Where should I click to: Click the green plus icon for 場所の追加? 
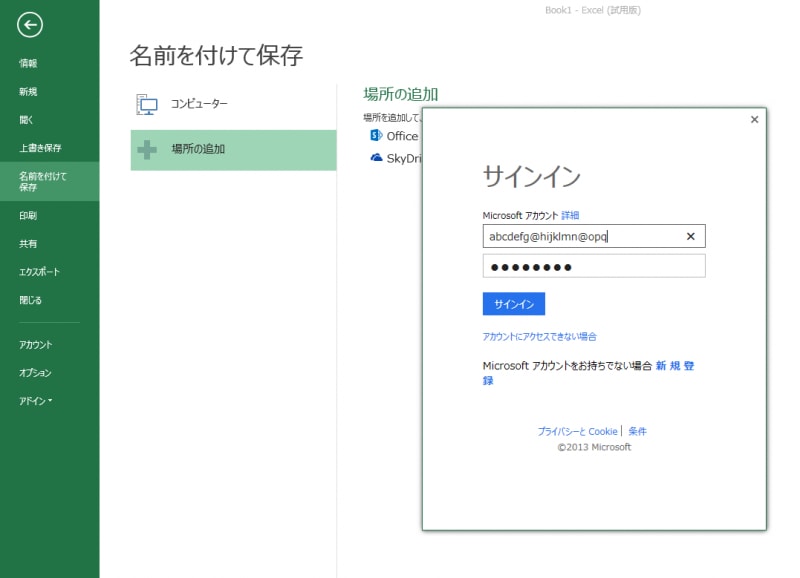click(146, 150)
